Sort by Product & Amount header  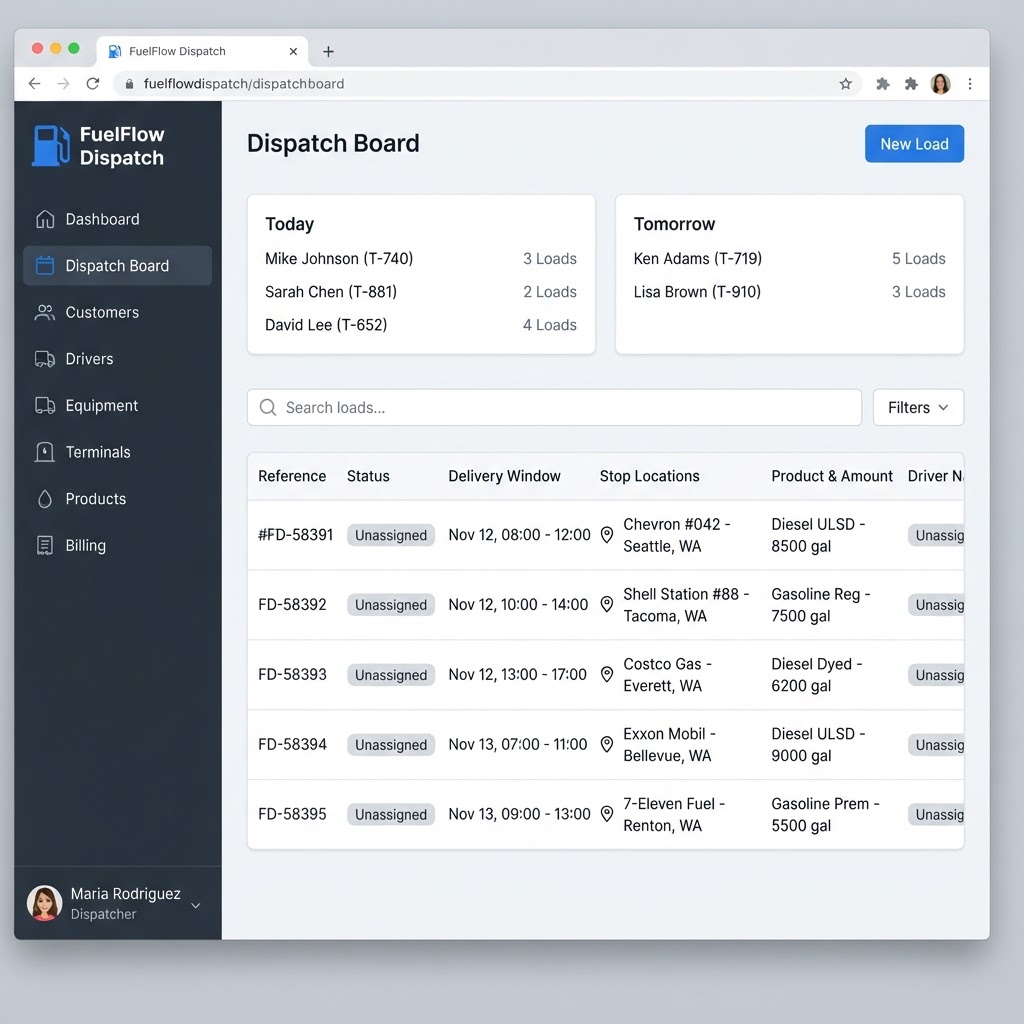point(831,476)
